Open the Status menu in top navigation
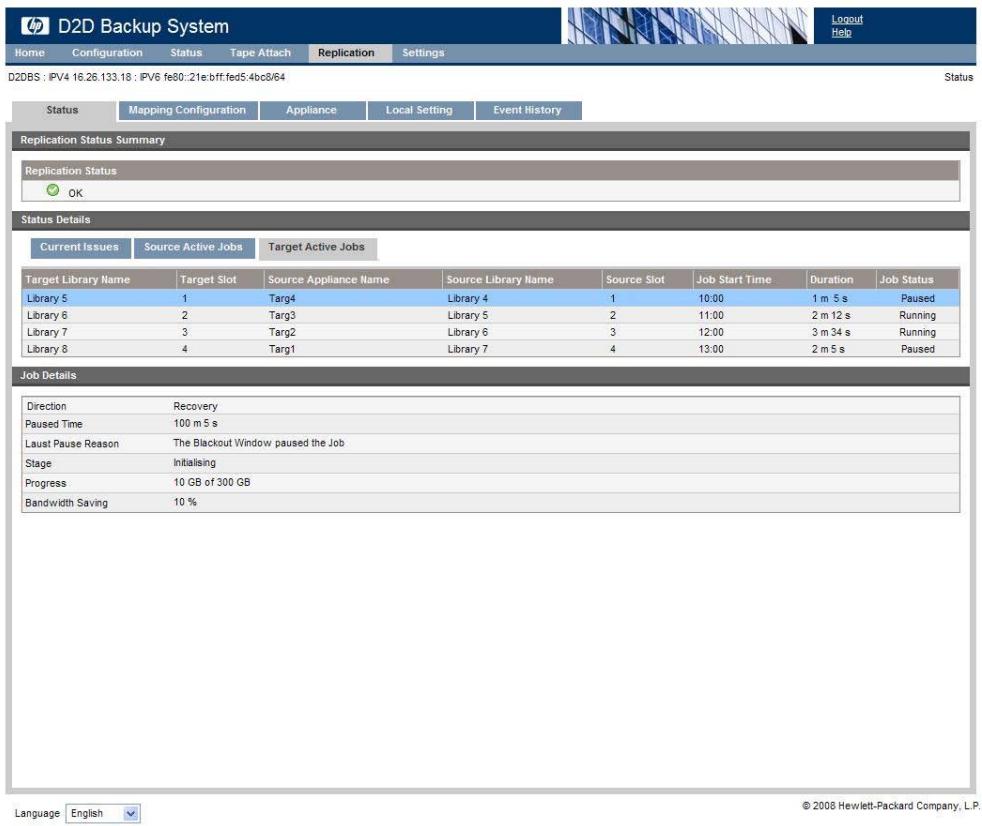 click(186, 53)
